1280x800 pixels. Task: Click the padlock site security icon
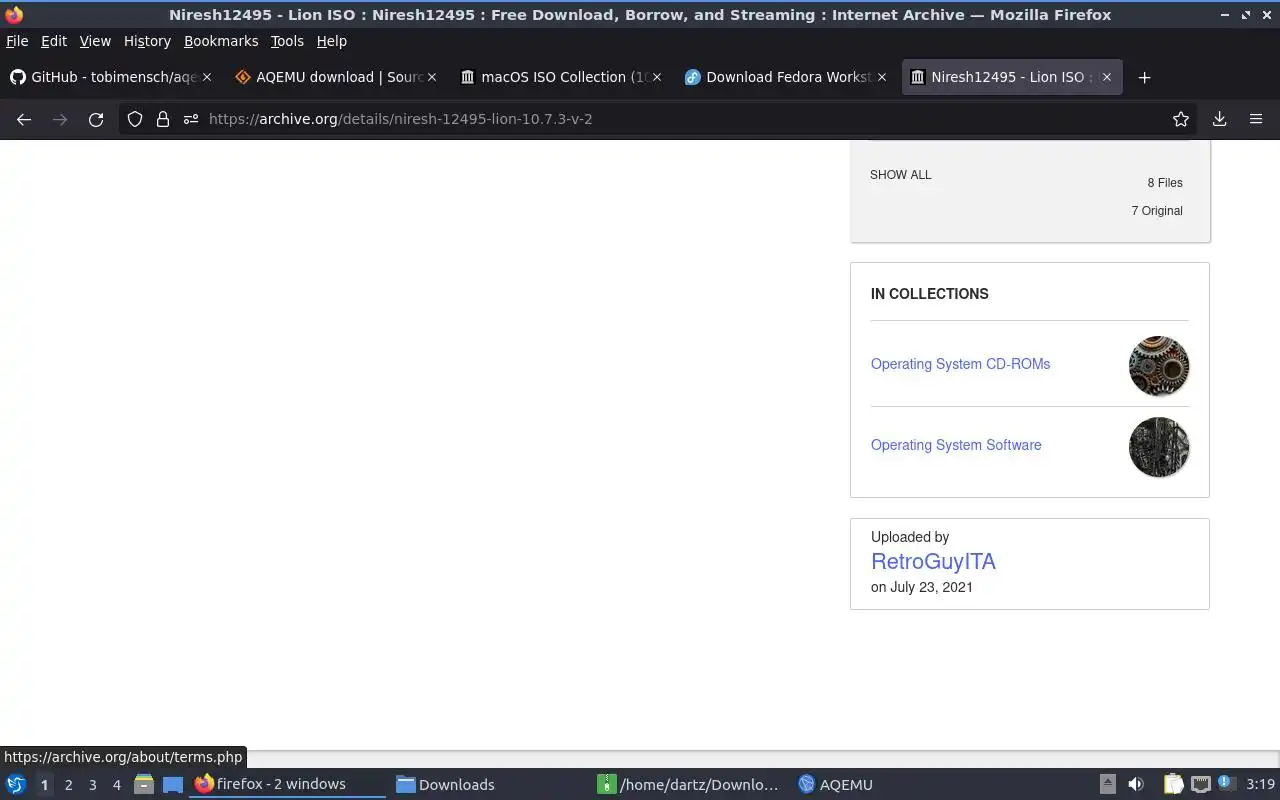pyautogui.click(x=163, y=119)
